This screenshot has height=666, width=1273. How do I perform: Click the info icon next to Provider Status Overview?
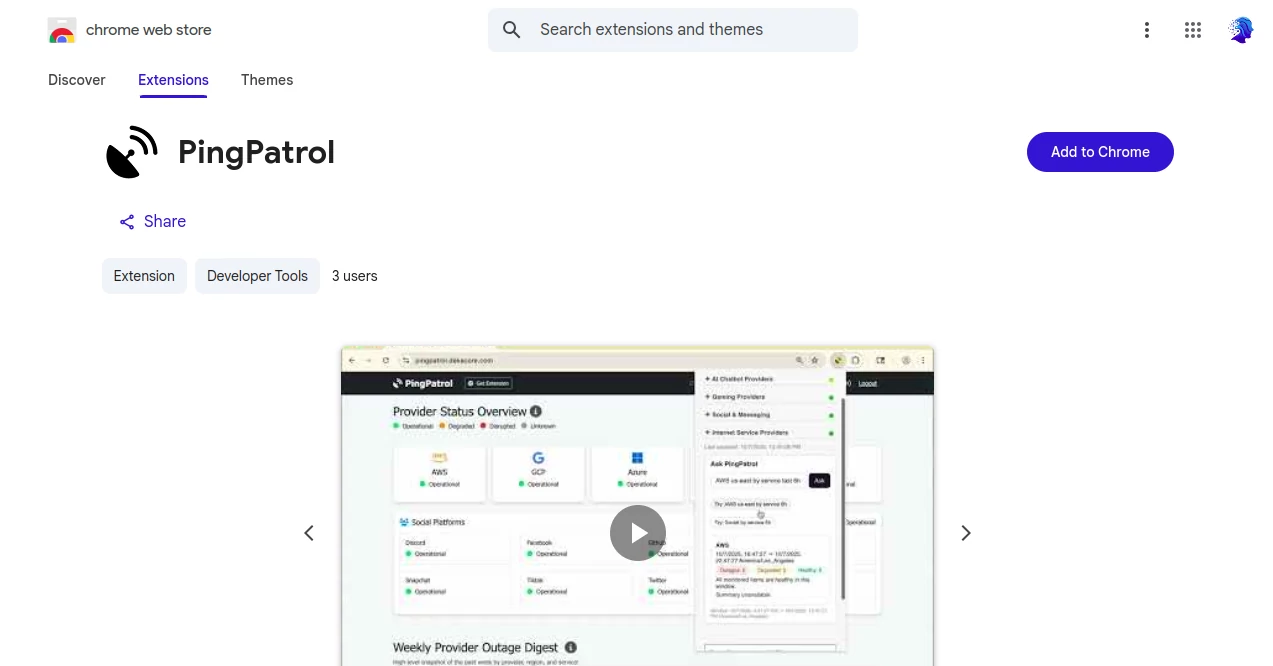(x=536, y=411)
